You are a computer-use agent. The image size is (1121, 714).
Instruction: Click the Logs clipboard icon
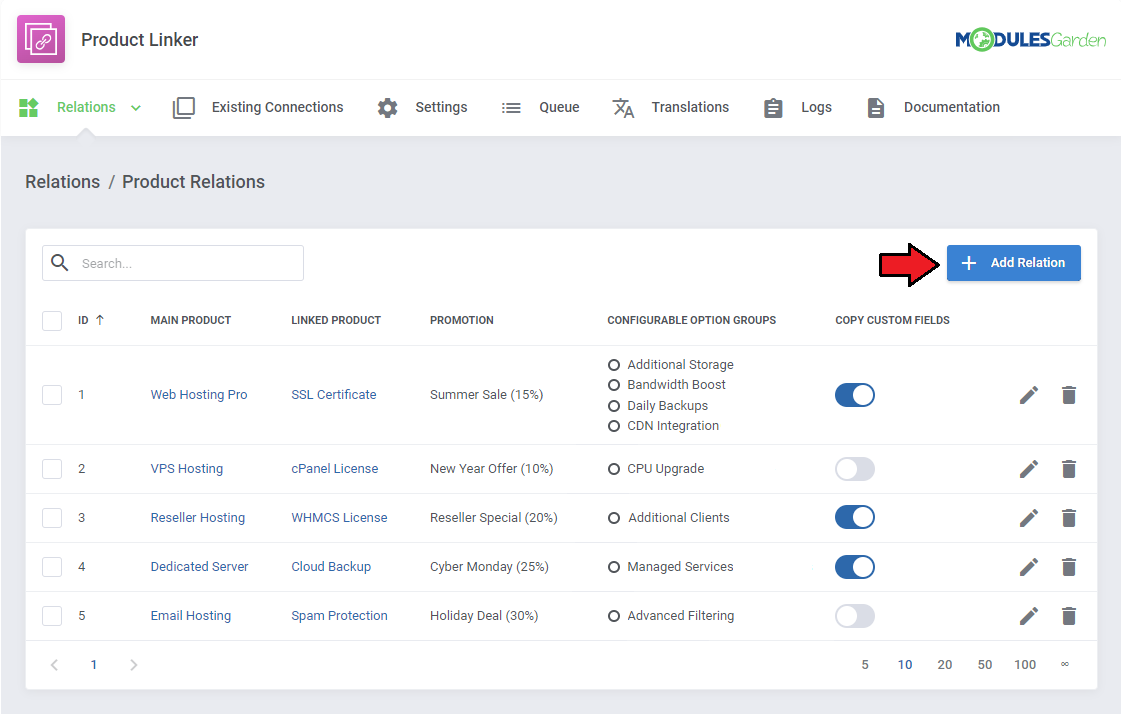[773, 108]
